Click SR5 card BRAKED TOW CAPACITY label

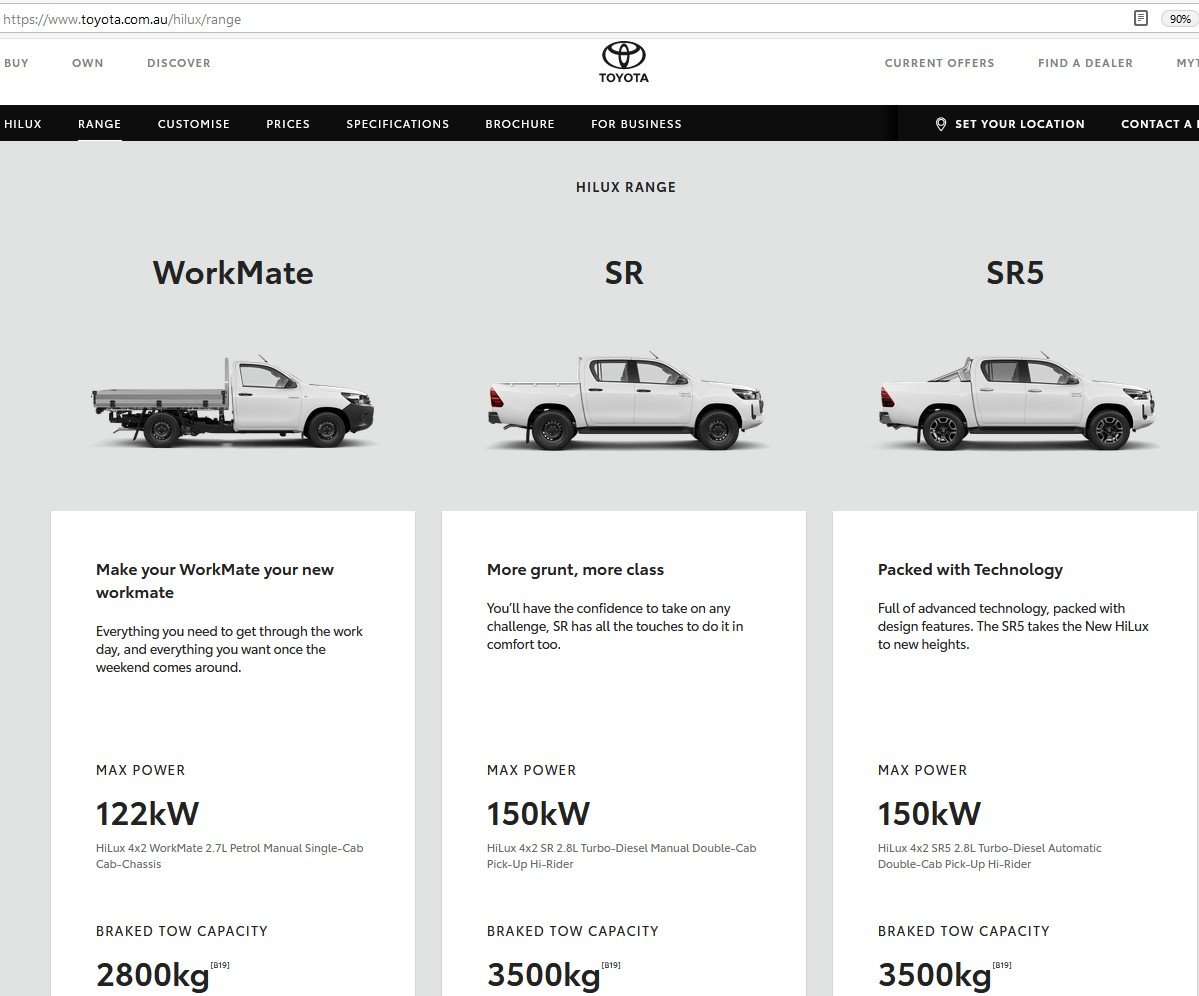coord(963,931)
